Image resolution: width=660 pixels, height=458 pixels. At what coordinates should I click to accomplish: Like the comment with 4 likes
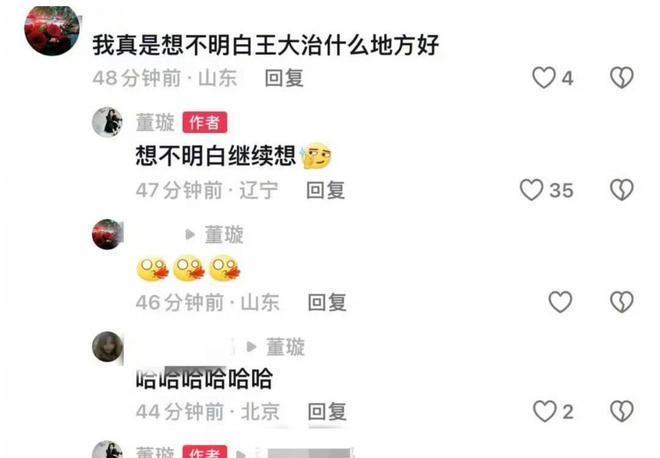click(x=544, y=78)
